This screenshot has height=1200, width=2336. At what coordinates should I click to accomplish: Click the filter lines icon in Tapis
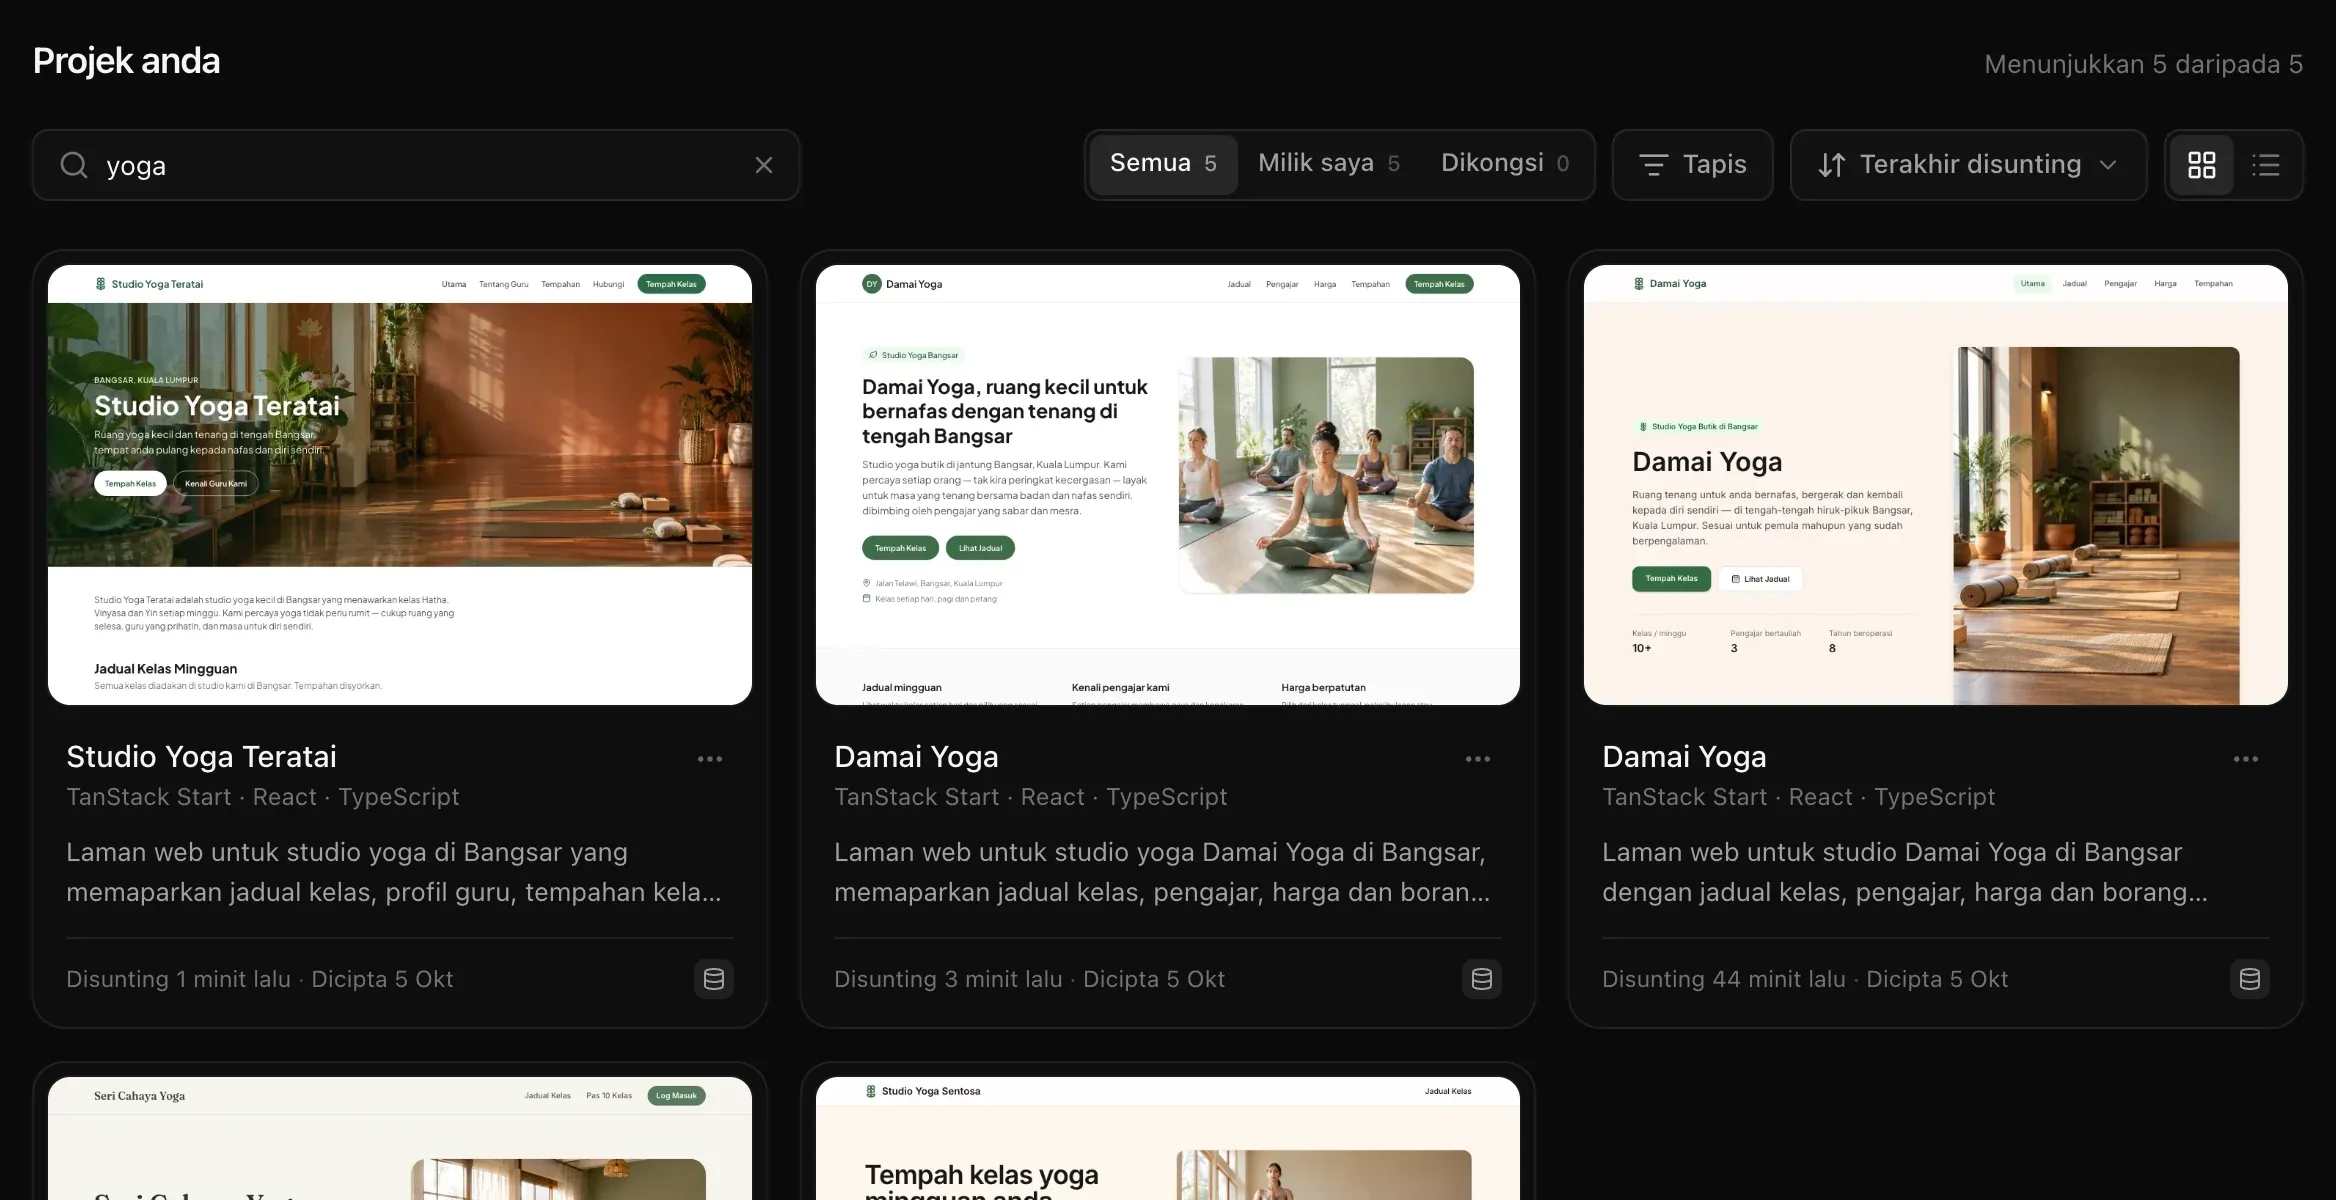tap(1654, 165)
